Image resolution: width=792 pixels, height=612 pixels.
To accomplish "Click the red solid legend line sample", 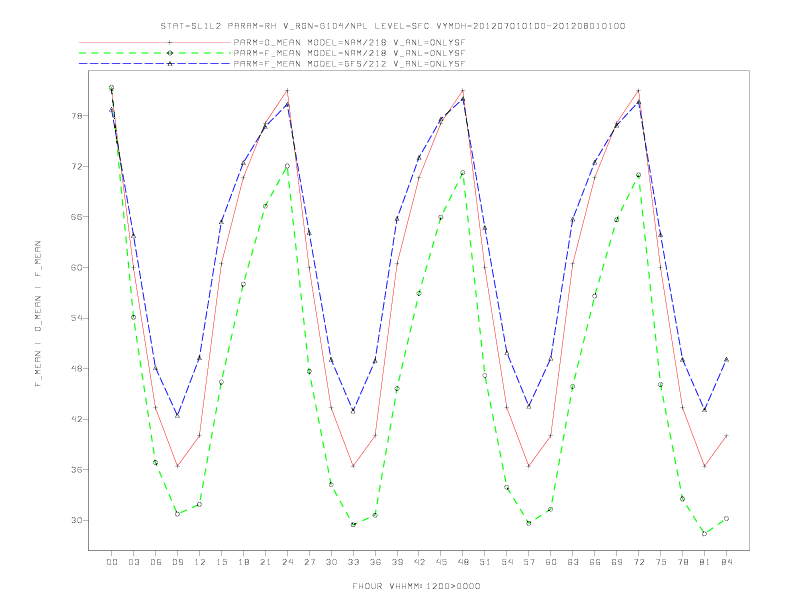I will [x=155, y=42].
